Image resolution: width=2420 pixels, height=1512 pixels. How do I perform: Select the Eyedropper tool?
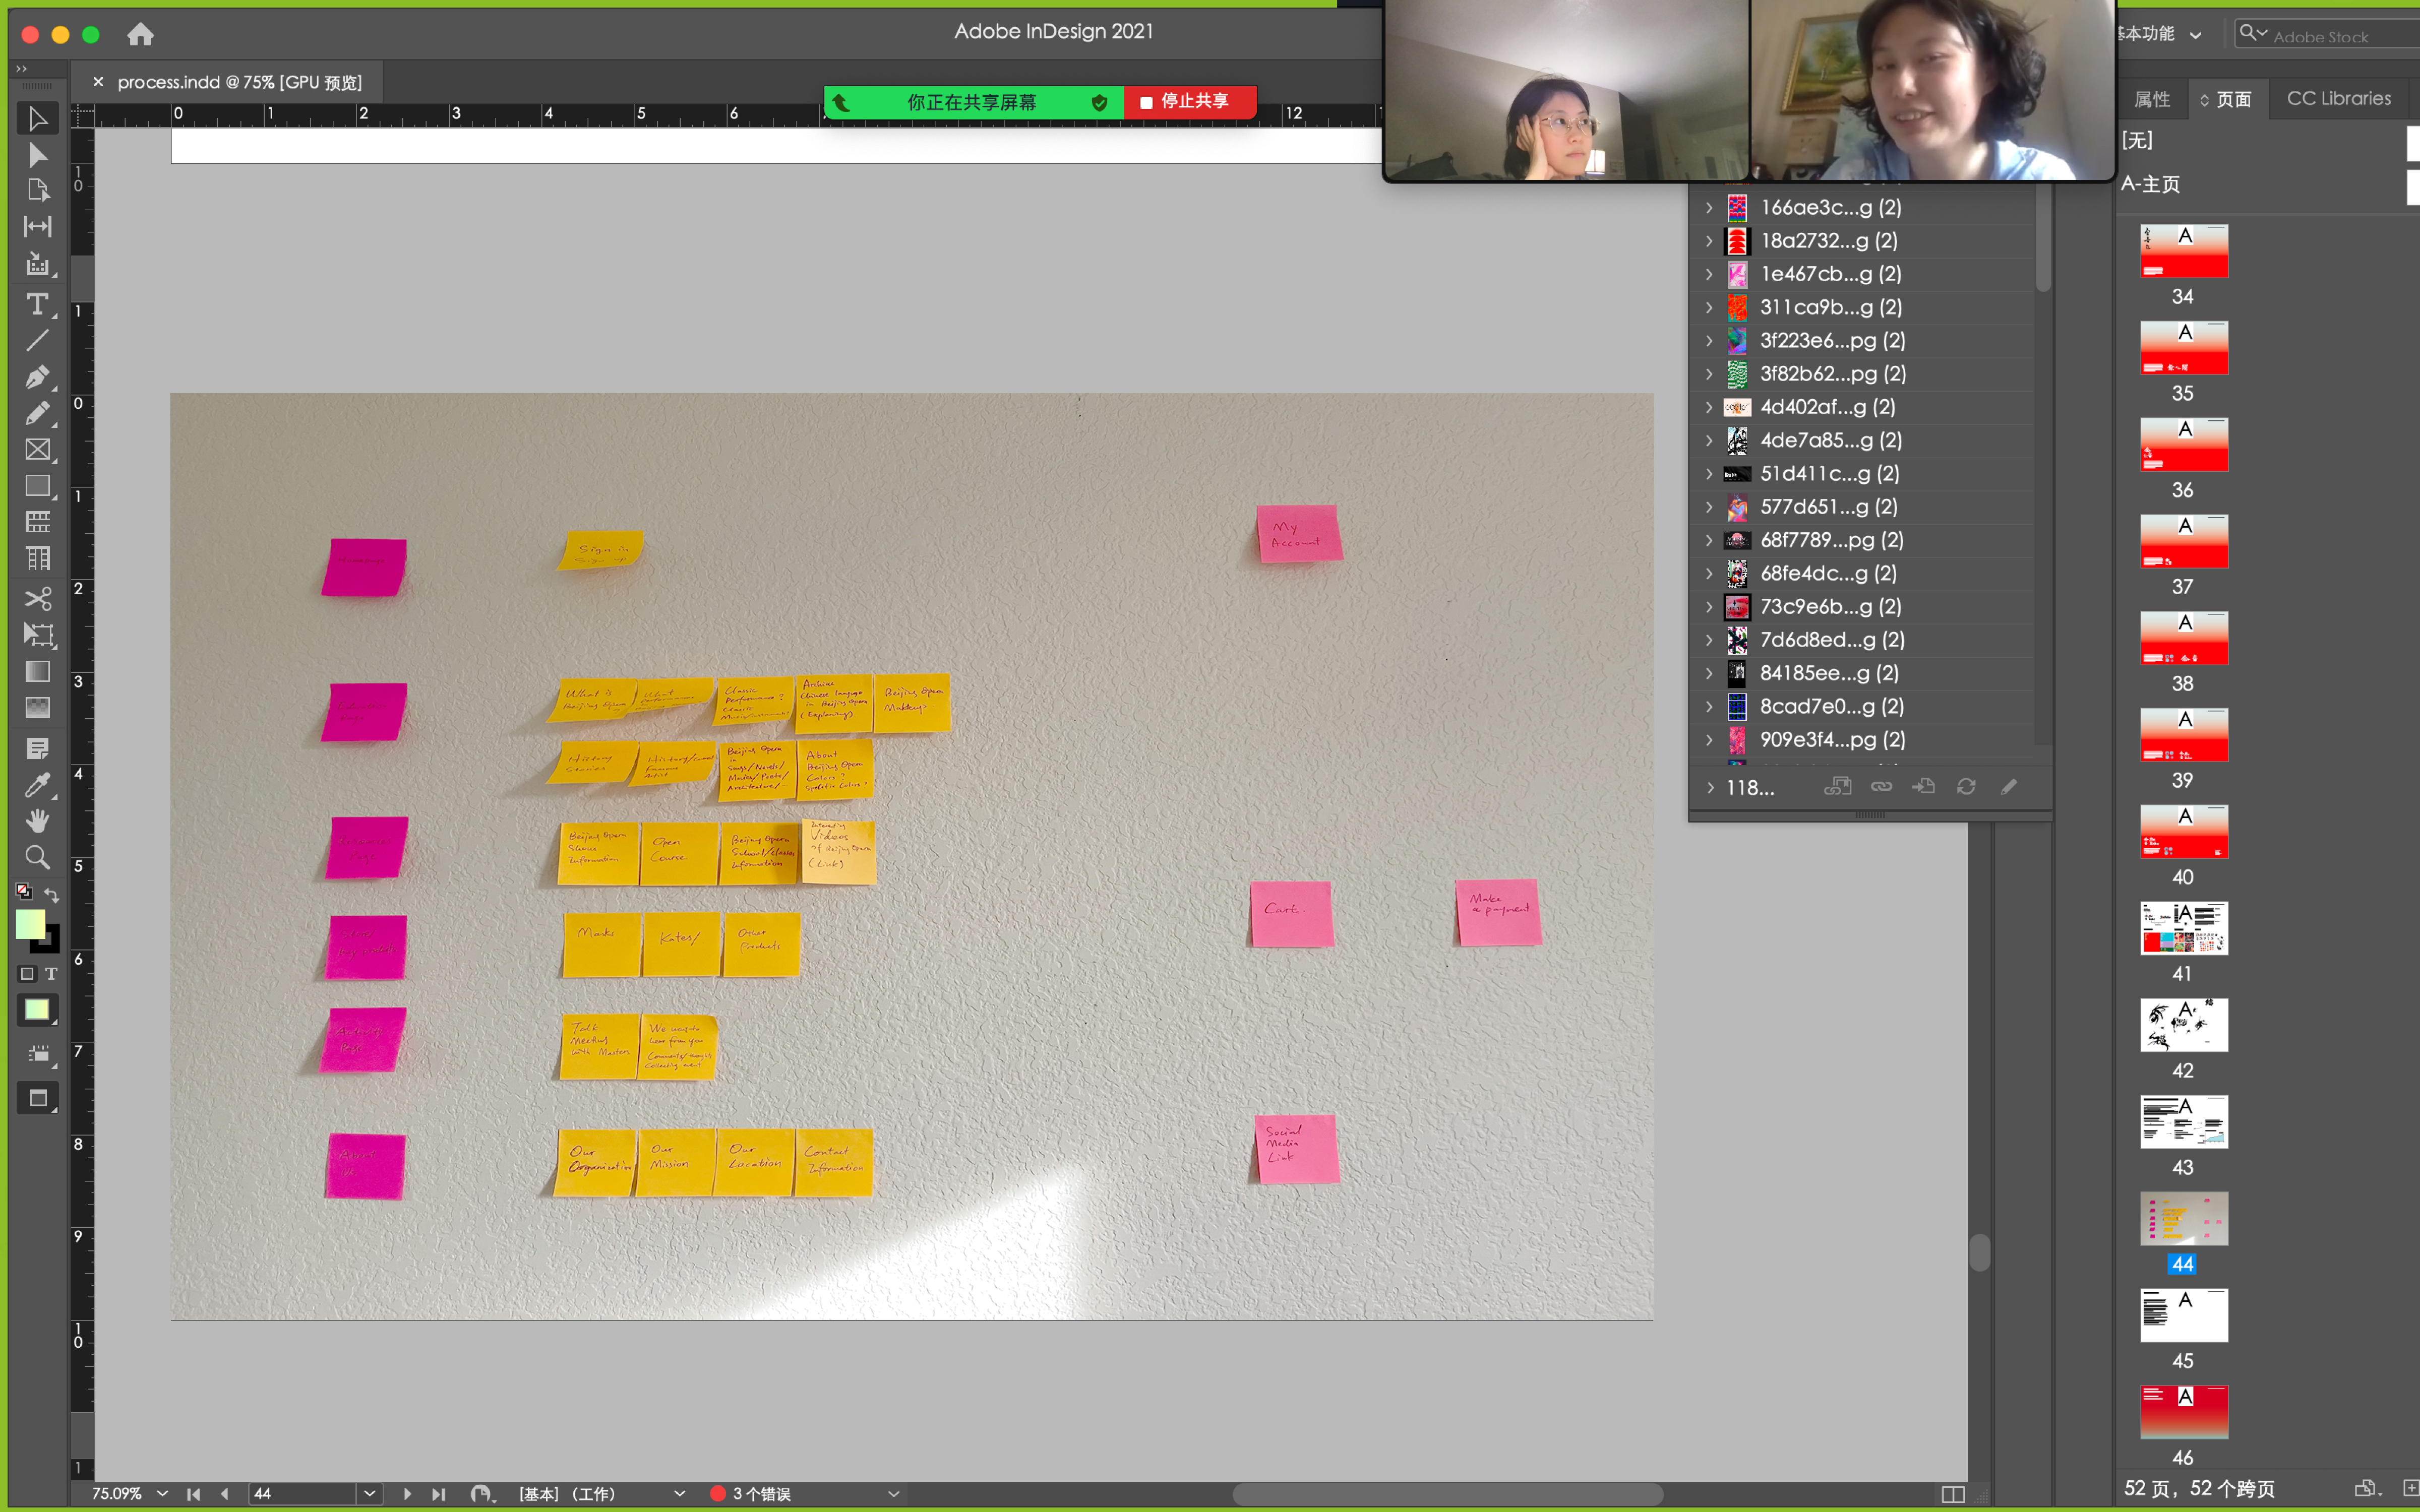pos(37,785)
